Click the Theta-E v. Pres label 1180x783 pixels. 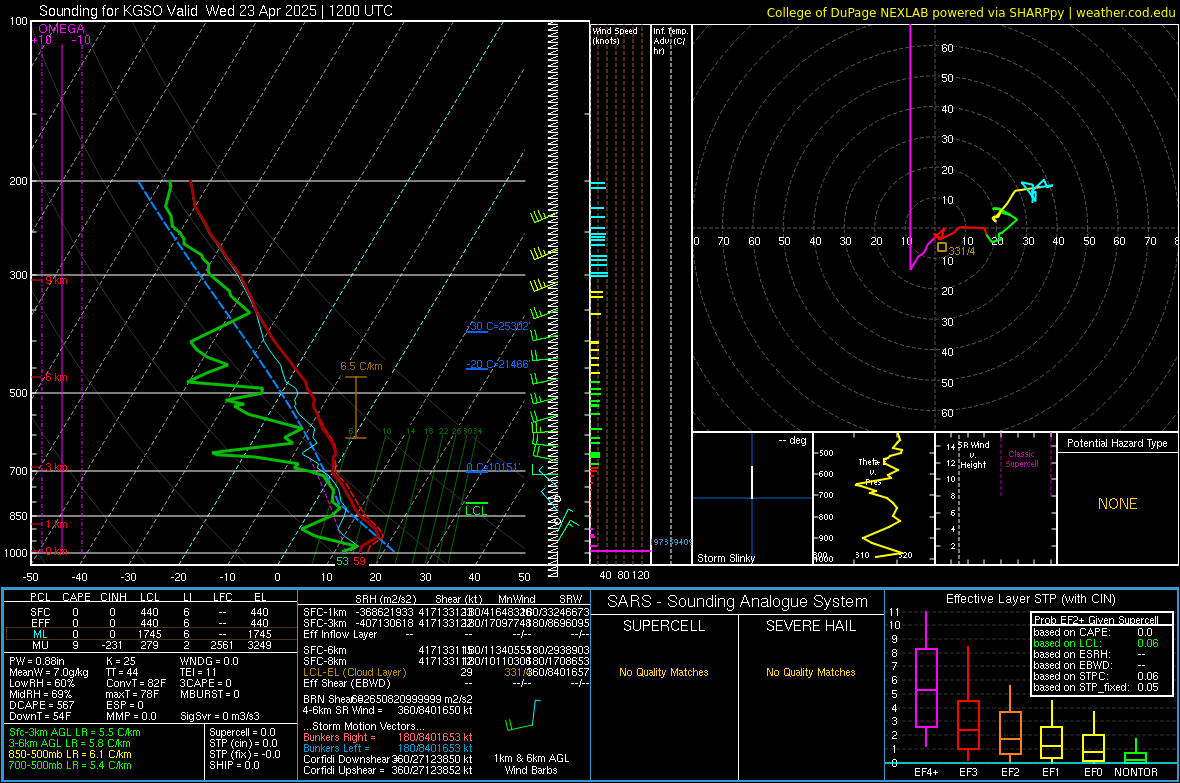pyautogui.click(x=871, y=471)
